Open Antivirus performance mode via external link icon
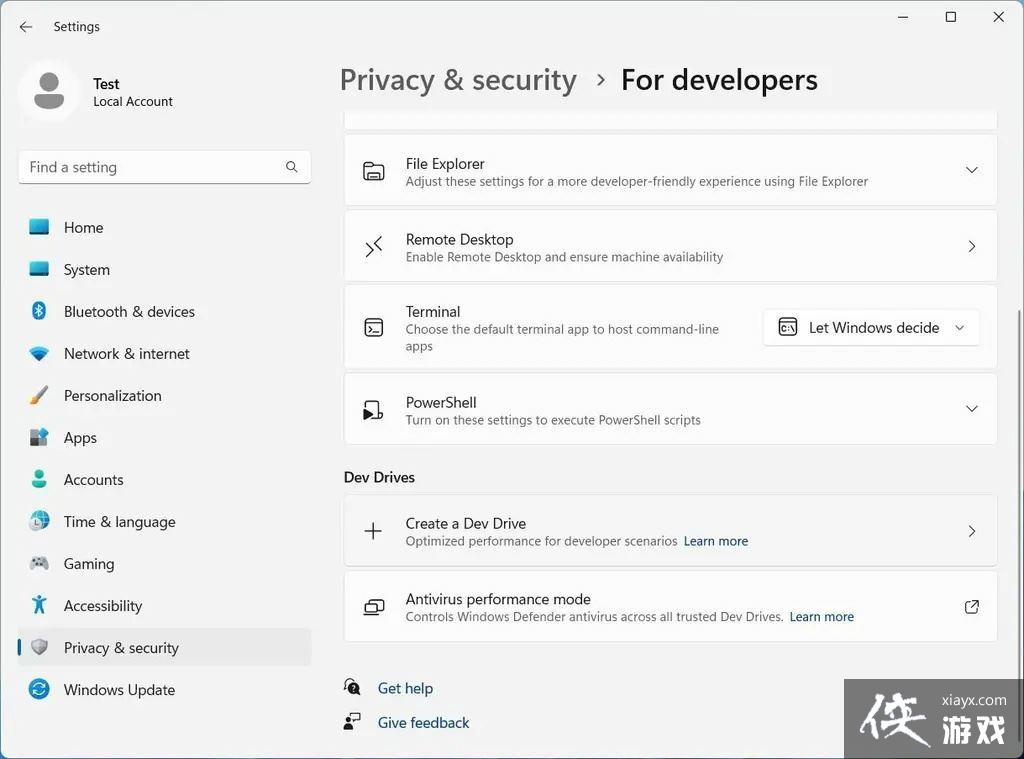Viewport: 1024px width, 759px height. [971, 606]
